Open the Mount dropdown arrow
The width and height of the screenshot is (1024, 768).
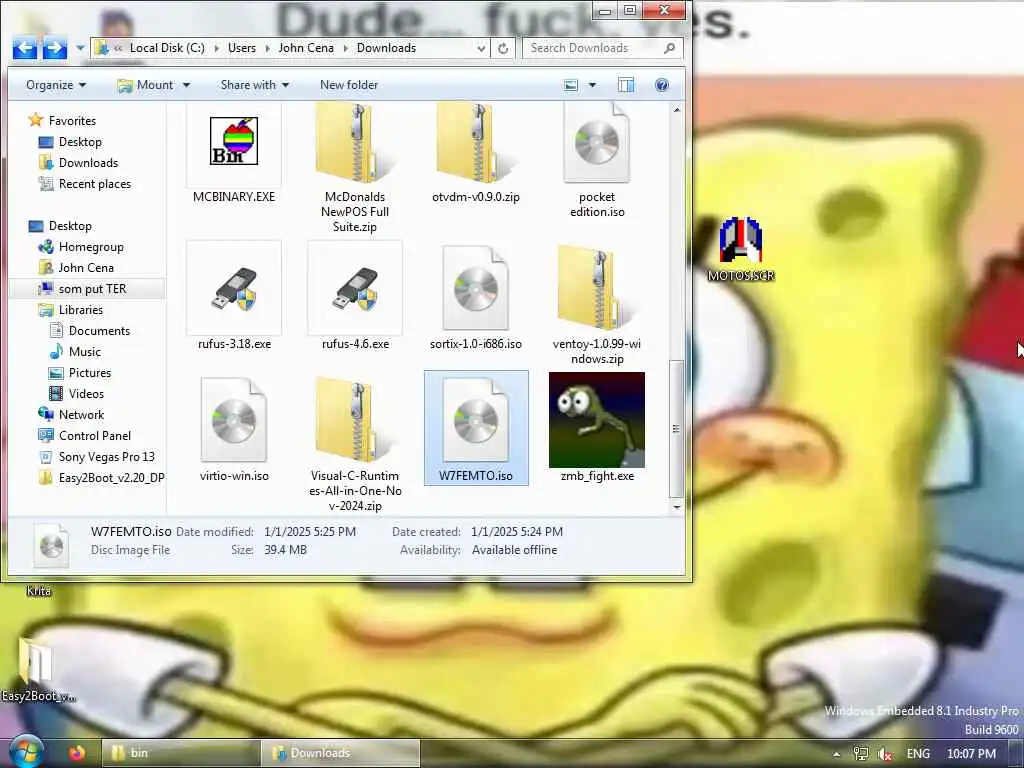coord(186,85)
